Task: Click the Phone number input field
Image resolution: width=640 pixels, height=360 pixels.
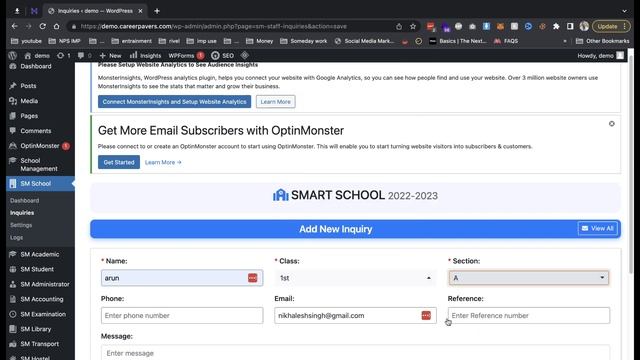Action: pyautogui.click(x=182, y=316)
